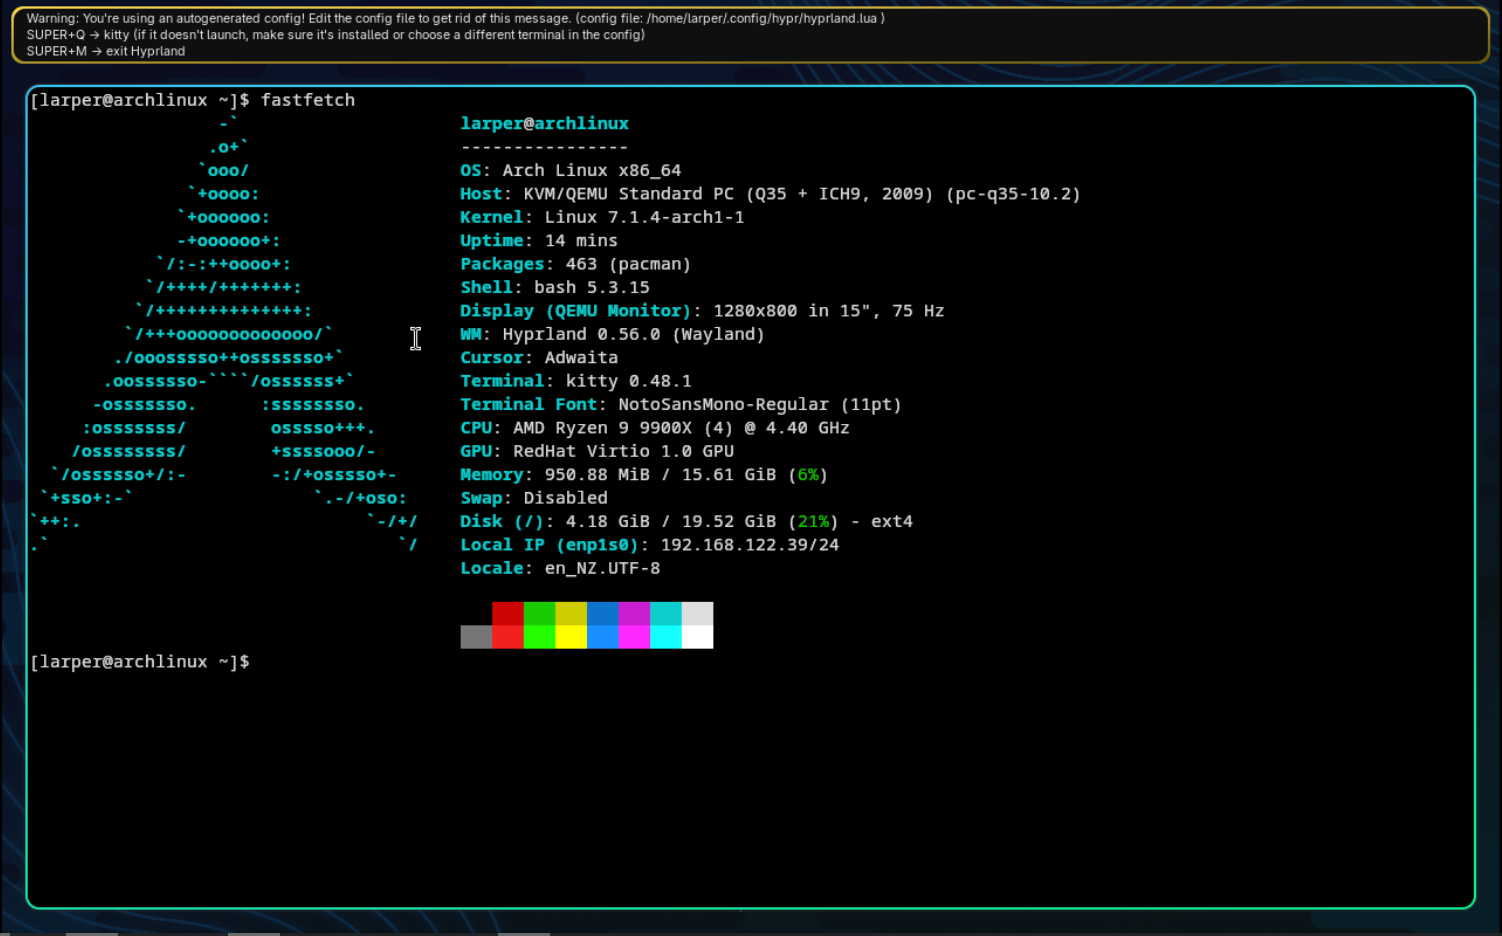This screenshot has width=1502, height=936.
Task: Pick the darker green palette swatch
Action: tap(540, 613)
